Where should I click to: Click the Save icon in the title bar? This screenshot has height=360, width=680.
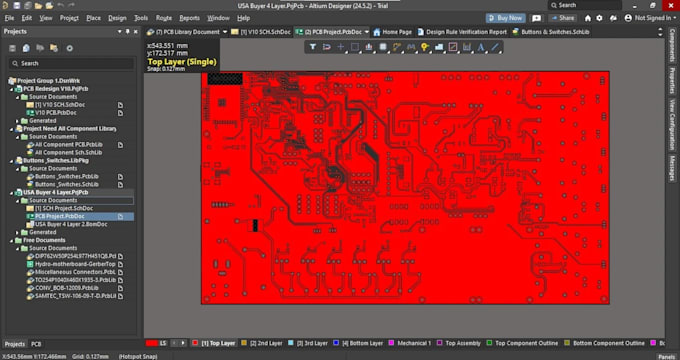click(16, 6)
